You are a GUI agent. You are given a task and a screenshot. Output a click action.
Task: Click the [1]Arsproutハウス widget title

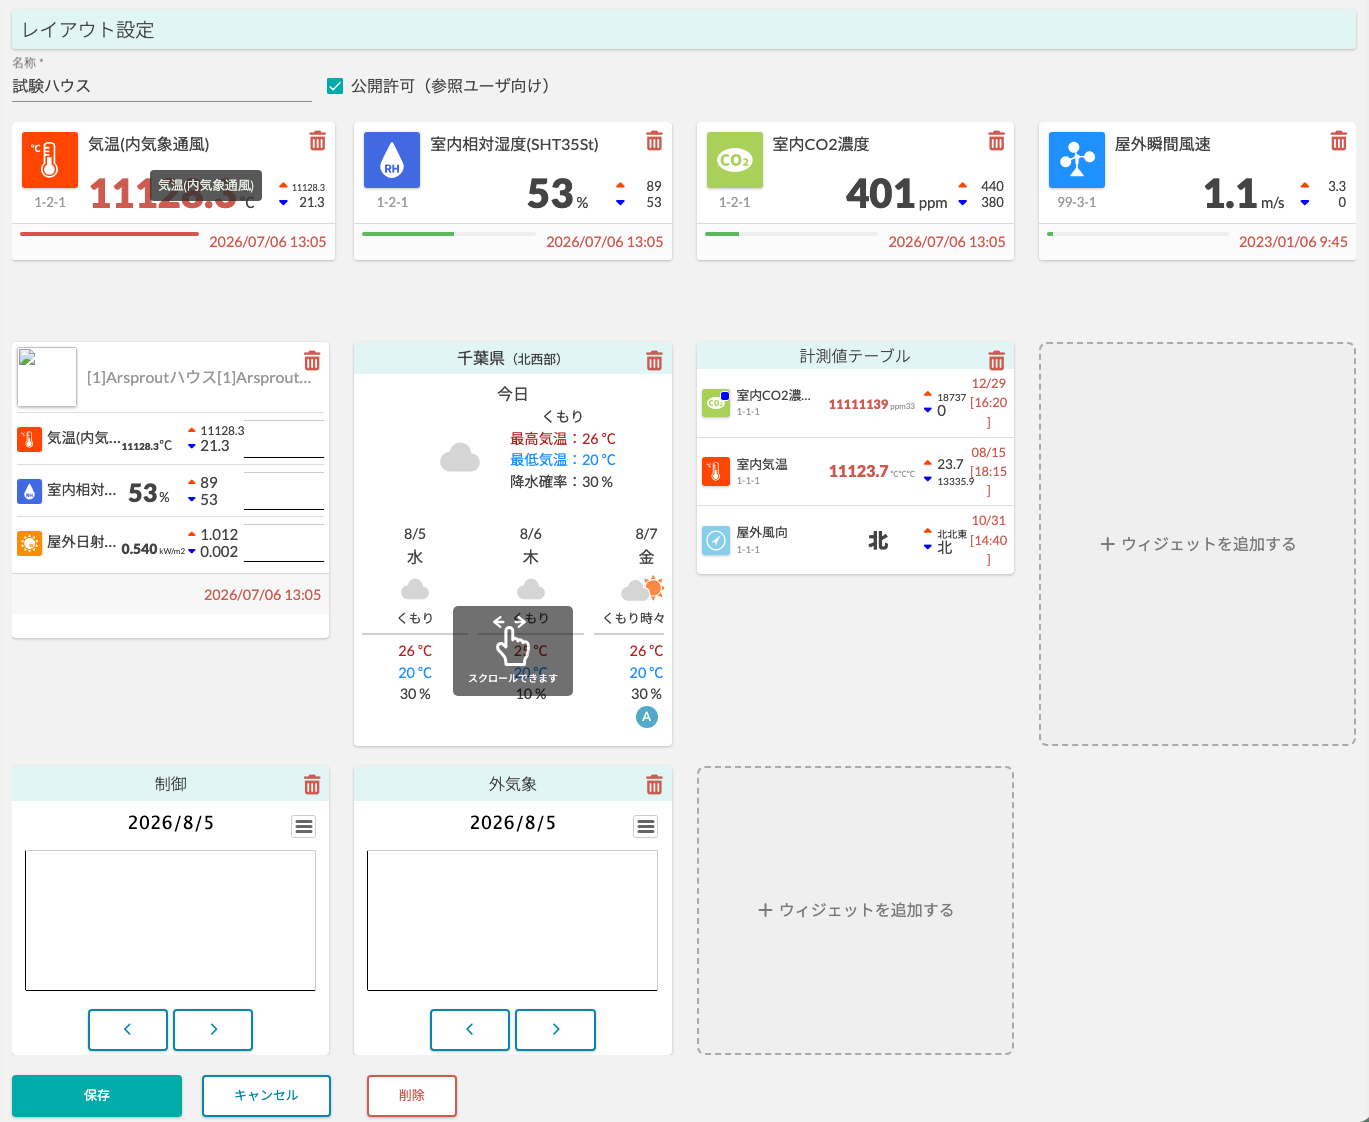click(199, 378)
